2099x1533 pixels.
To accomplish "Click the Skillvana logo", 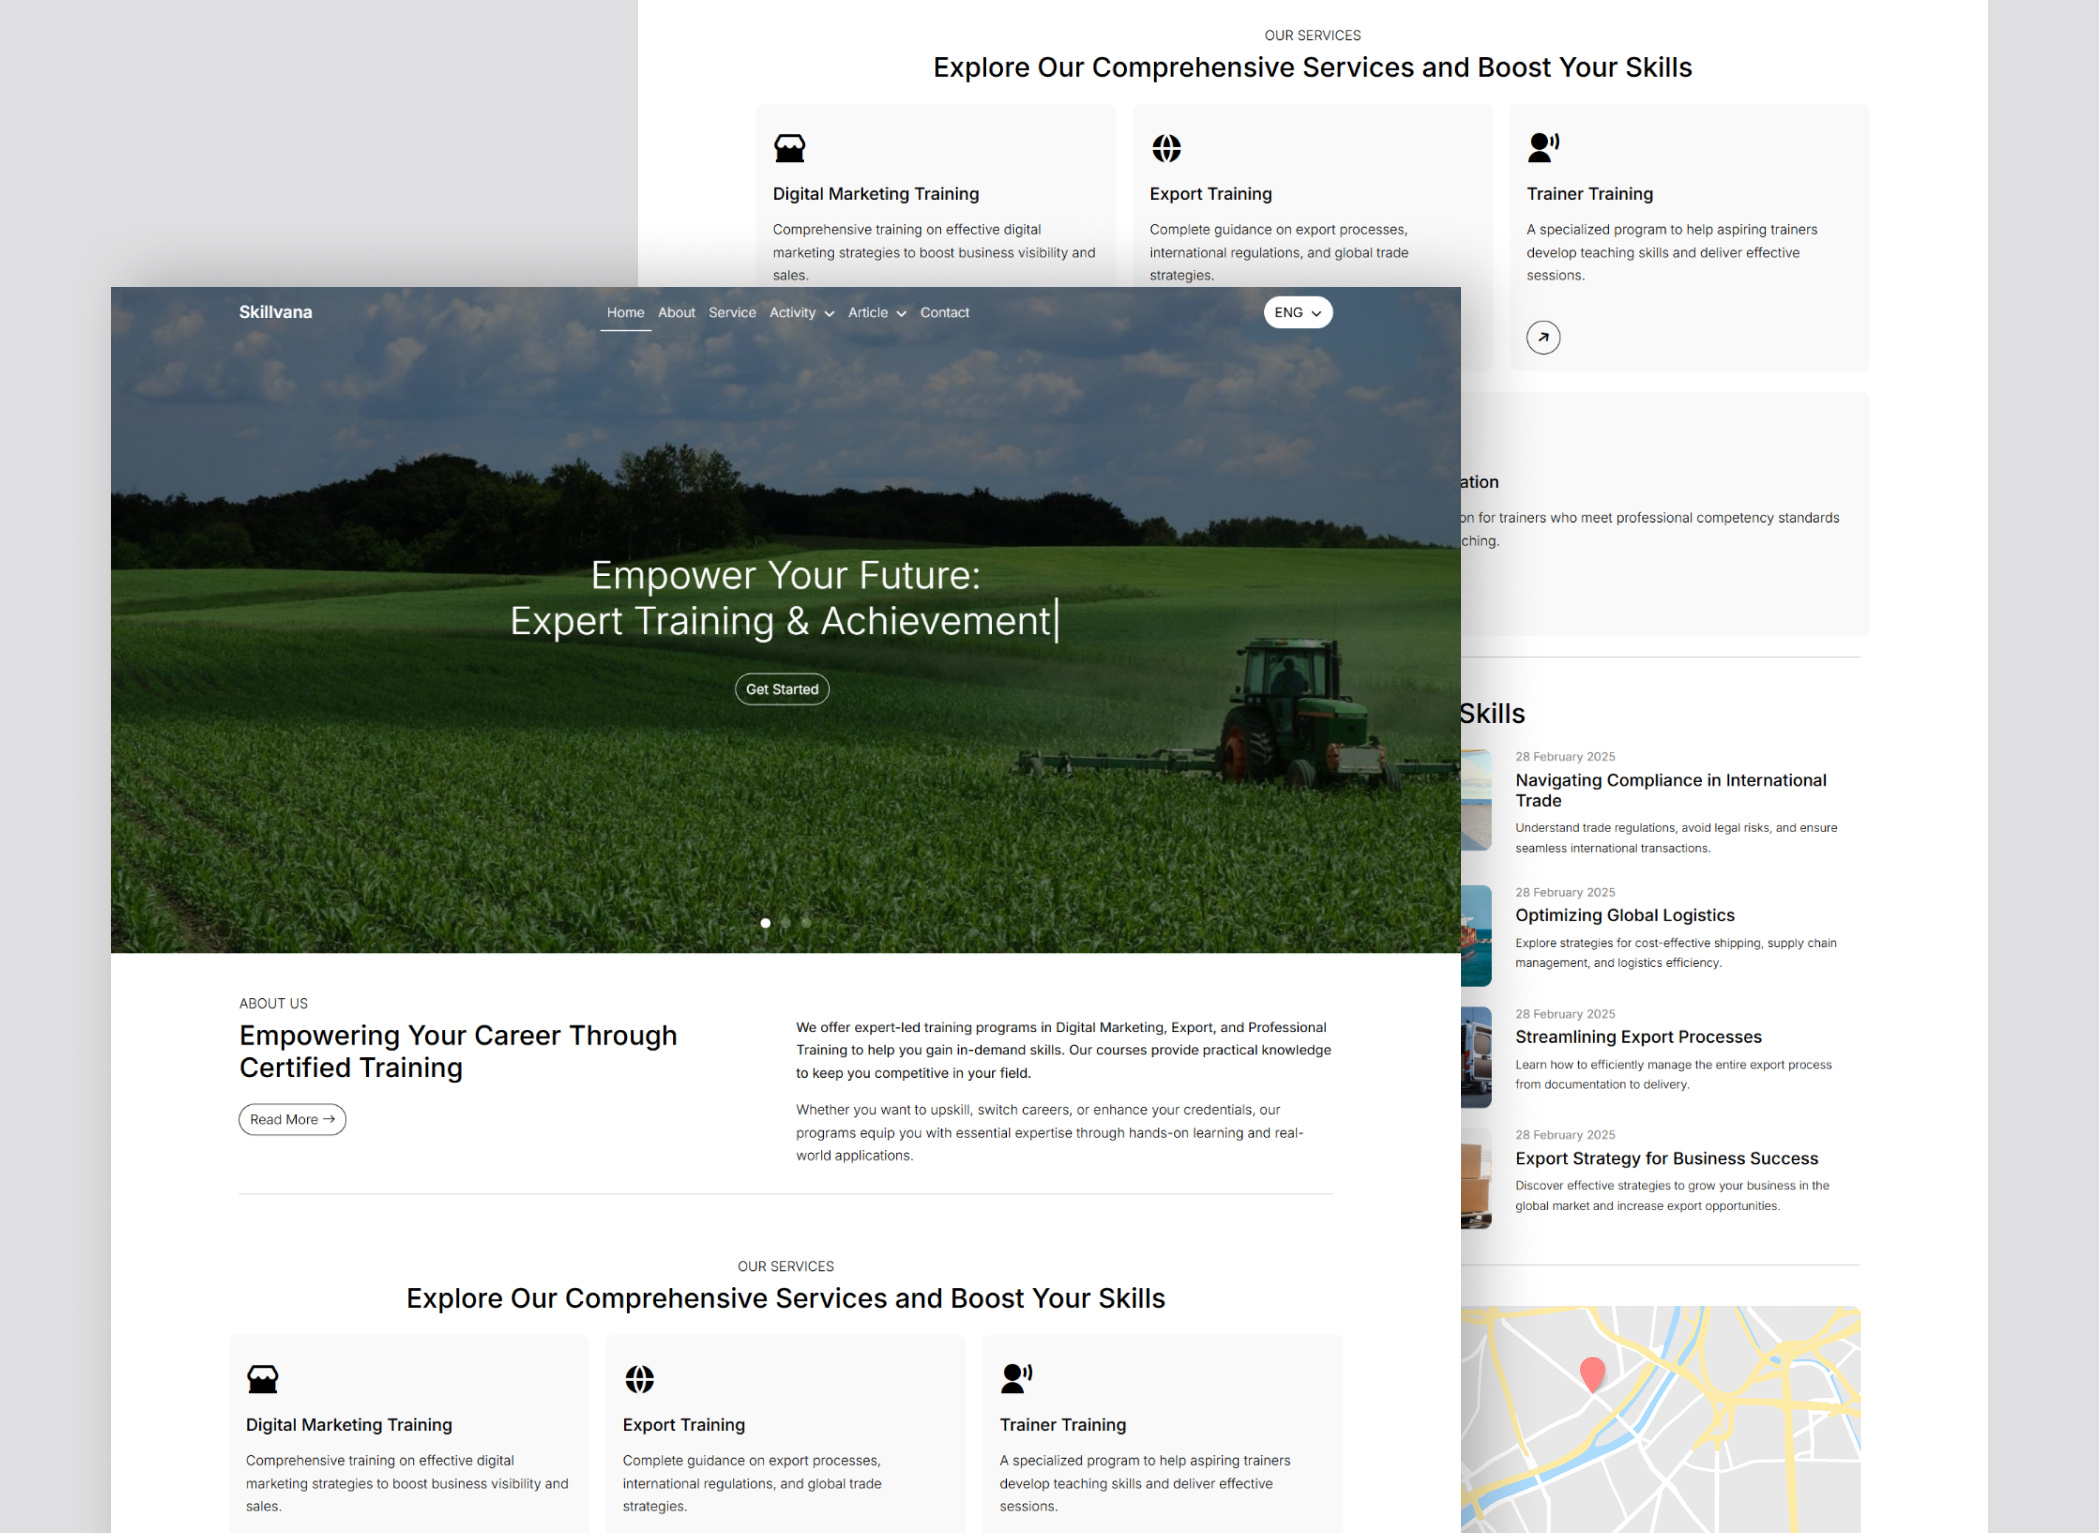I will point(275,312).
